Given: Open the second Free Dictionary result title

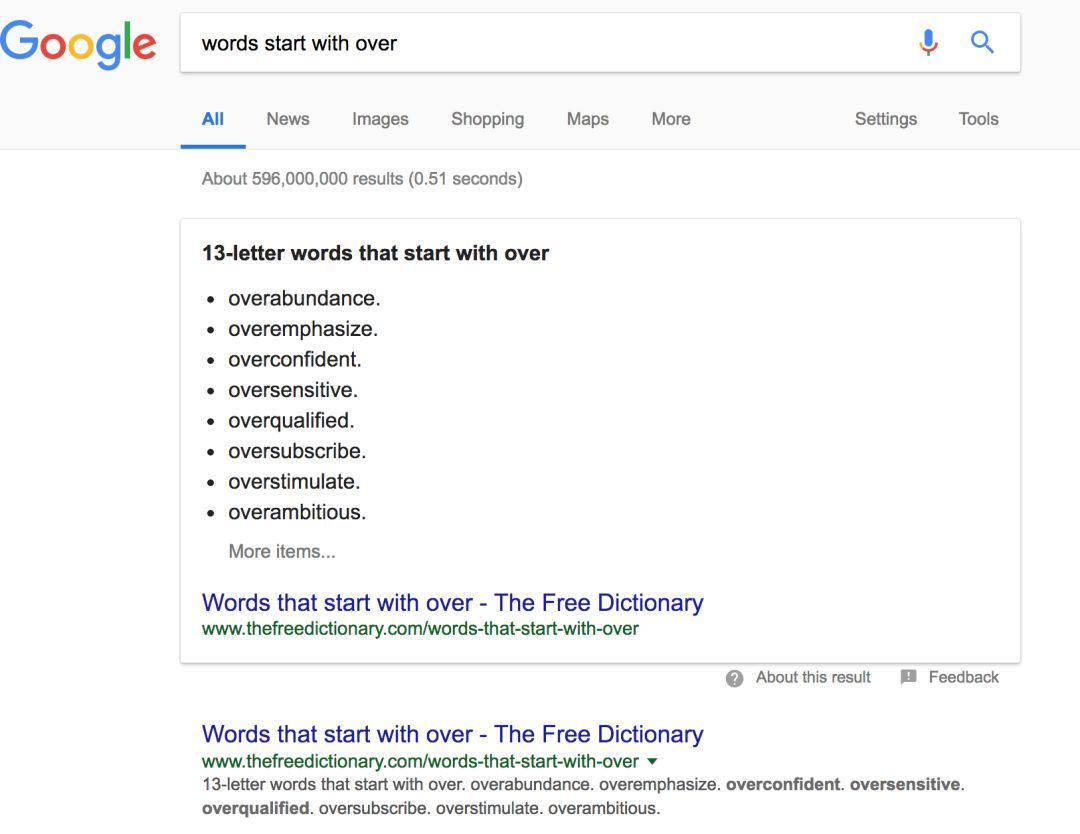Looking at the screenshot, I should tap(452, 734).
